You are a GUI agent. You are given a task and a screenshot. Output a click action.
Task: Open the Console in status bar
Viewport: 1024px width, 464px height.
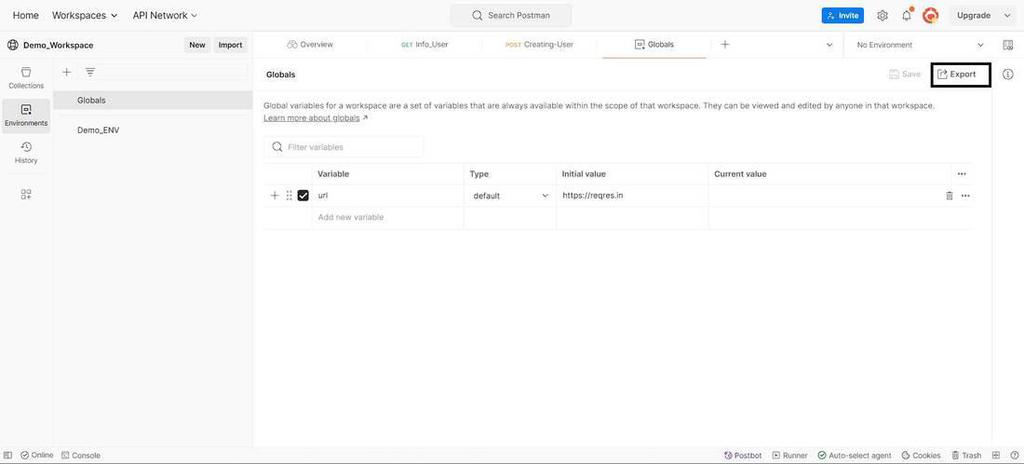(x=81, y=456)
